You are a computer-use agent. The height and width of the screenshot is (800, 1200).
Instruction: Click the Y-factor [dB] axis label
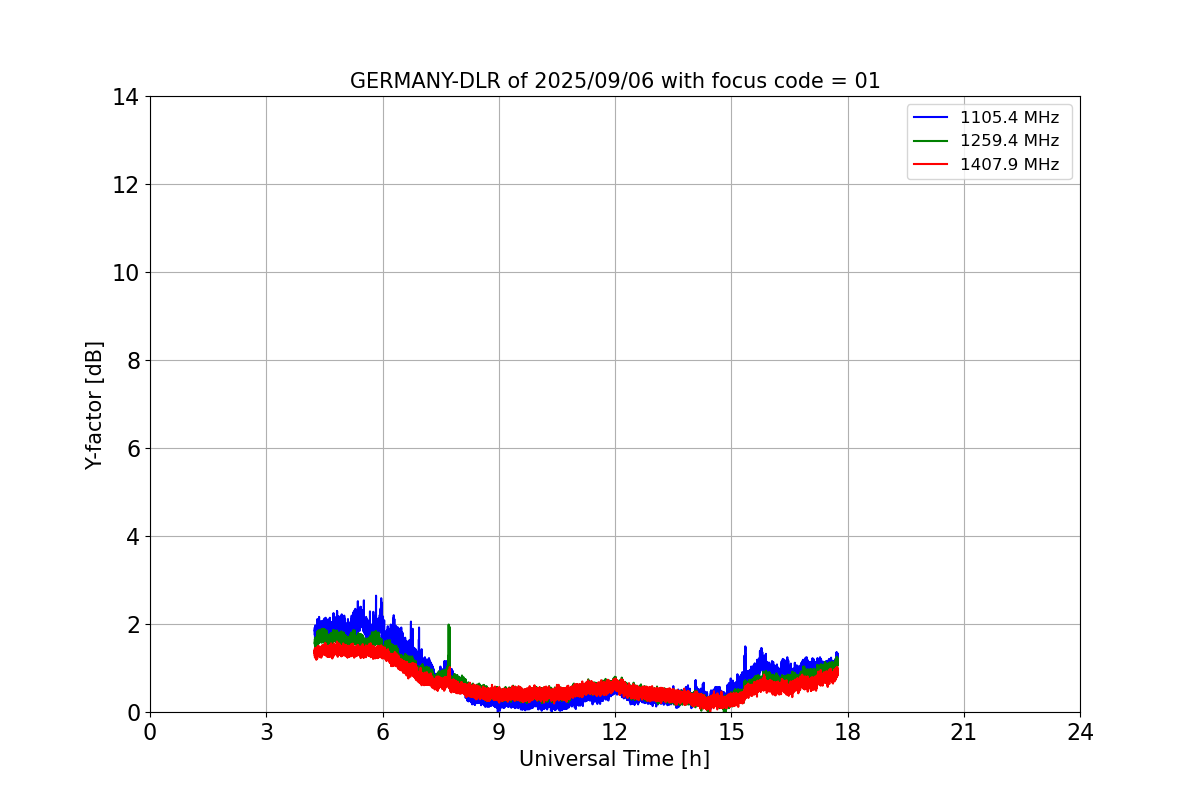pos(94,405)
